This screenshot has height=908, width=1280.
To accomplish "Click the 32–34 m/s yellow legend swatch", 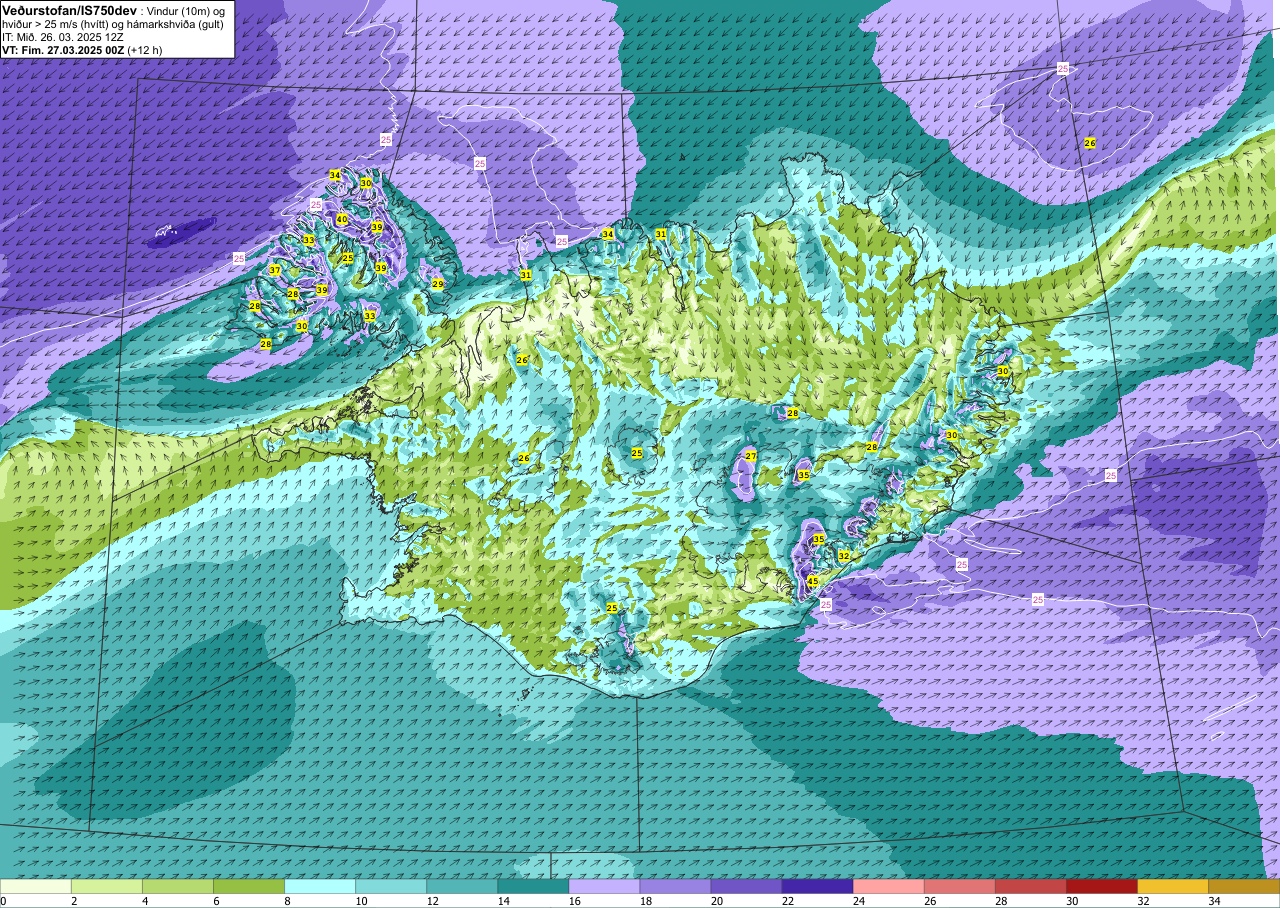I will [x=1172, y=886].
